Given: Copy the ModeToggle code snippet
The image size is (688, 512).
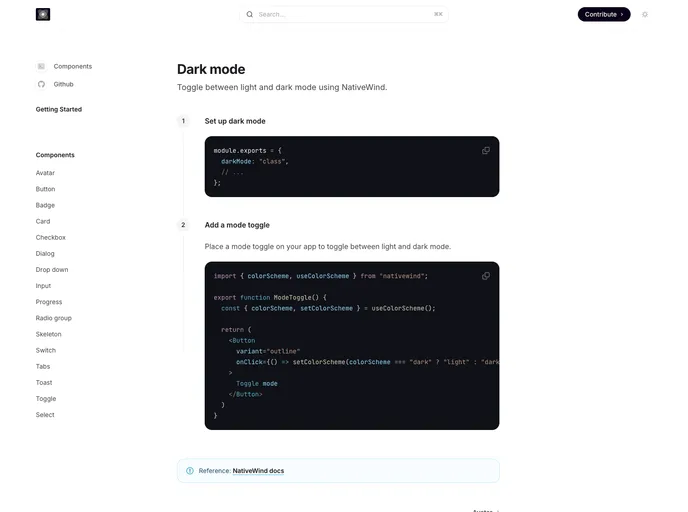Looking at the screenshot, I should point(486,276).
